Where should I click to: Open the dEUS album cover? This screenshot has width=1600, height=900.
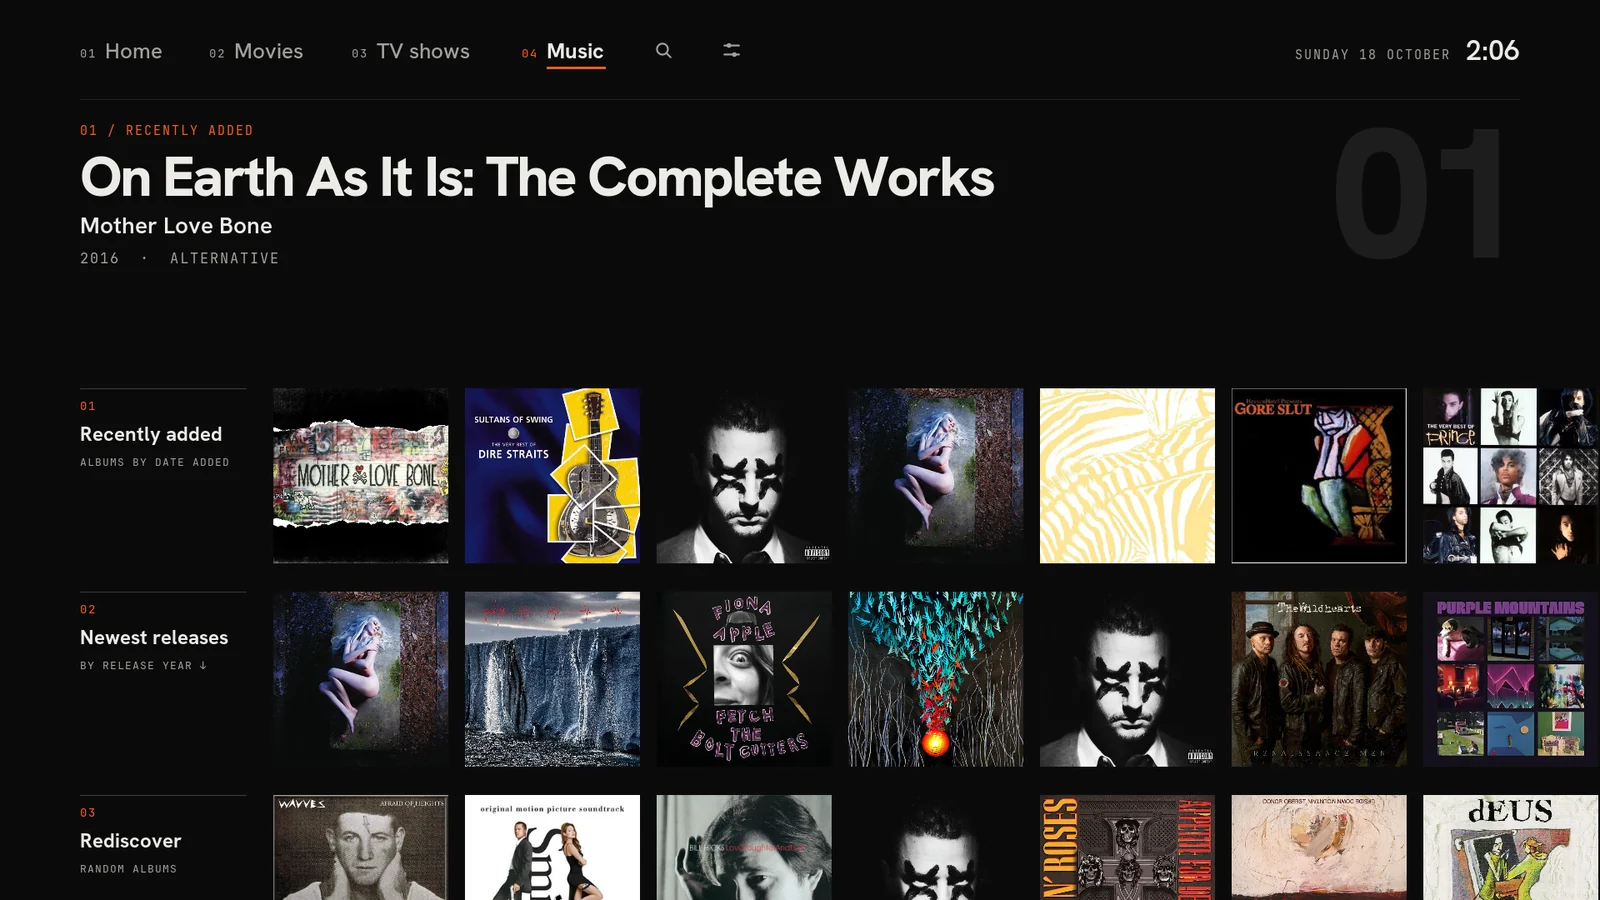(x=1511, y=848)
